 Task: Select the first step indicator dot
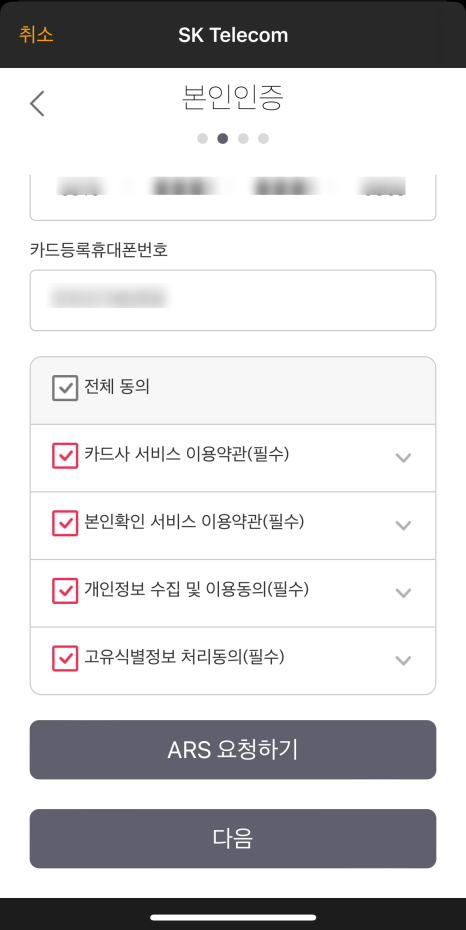tap(203, 138)
